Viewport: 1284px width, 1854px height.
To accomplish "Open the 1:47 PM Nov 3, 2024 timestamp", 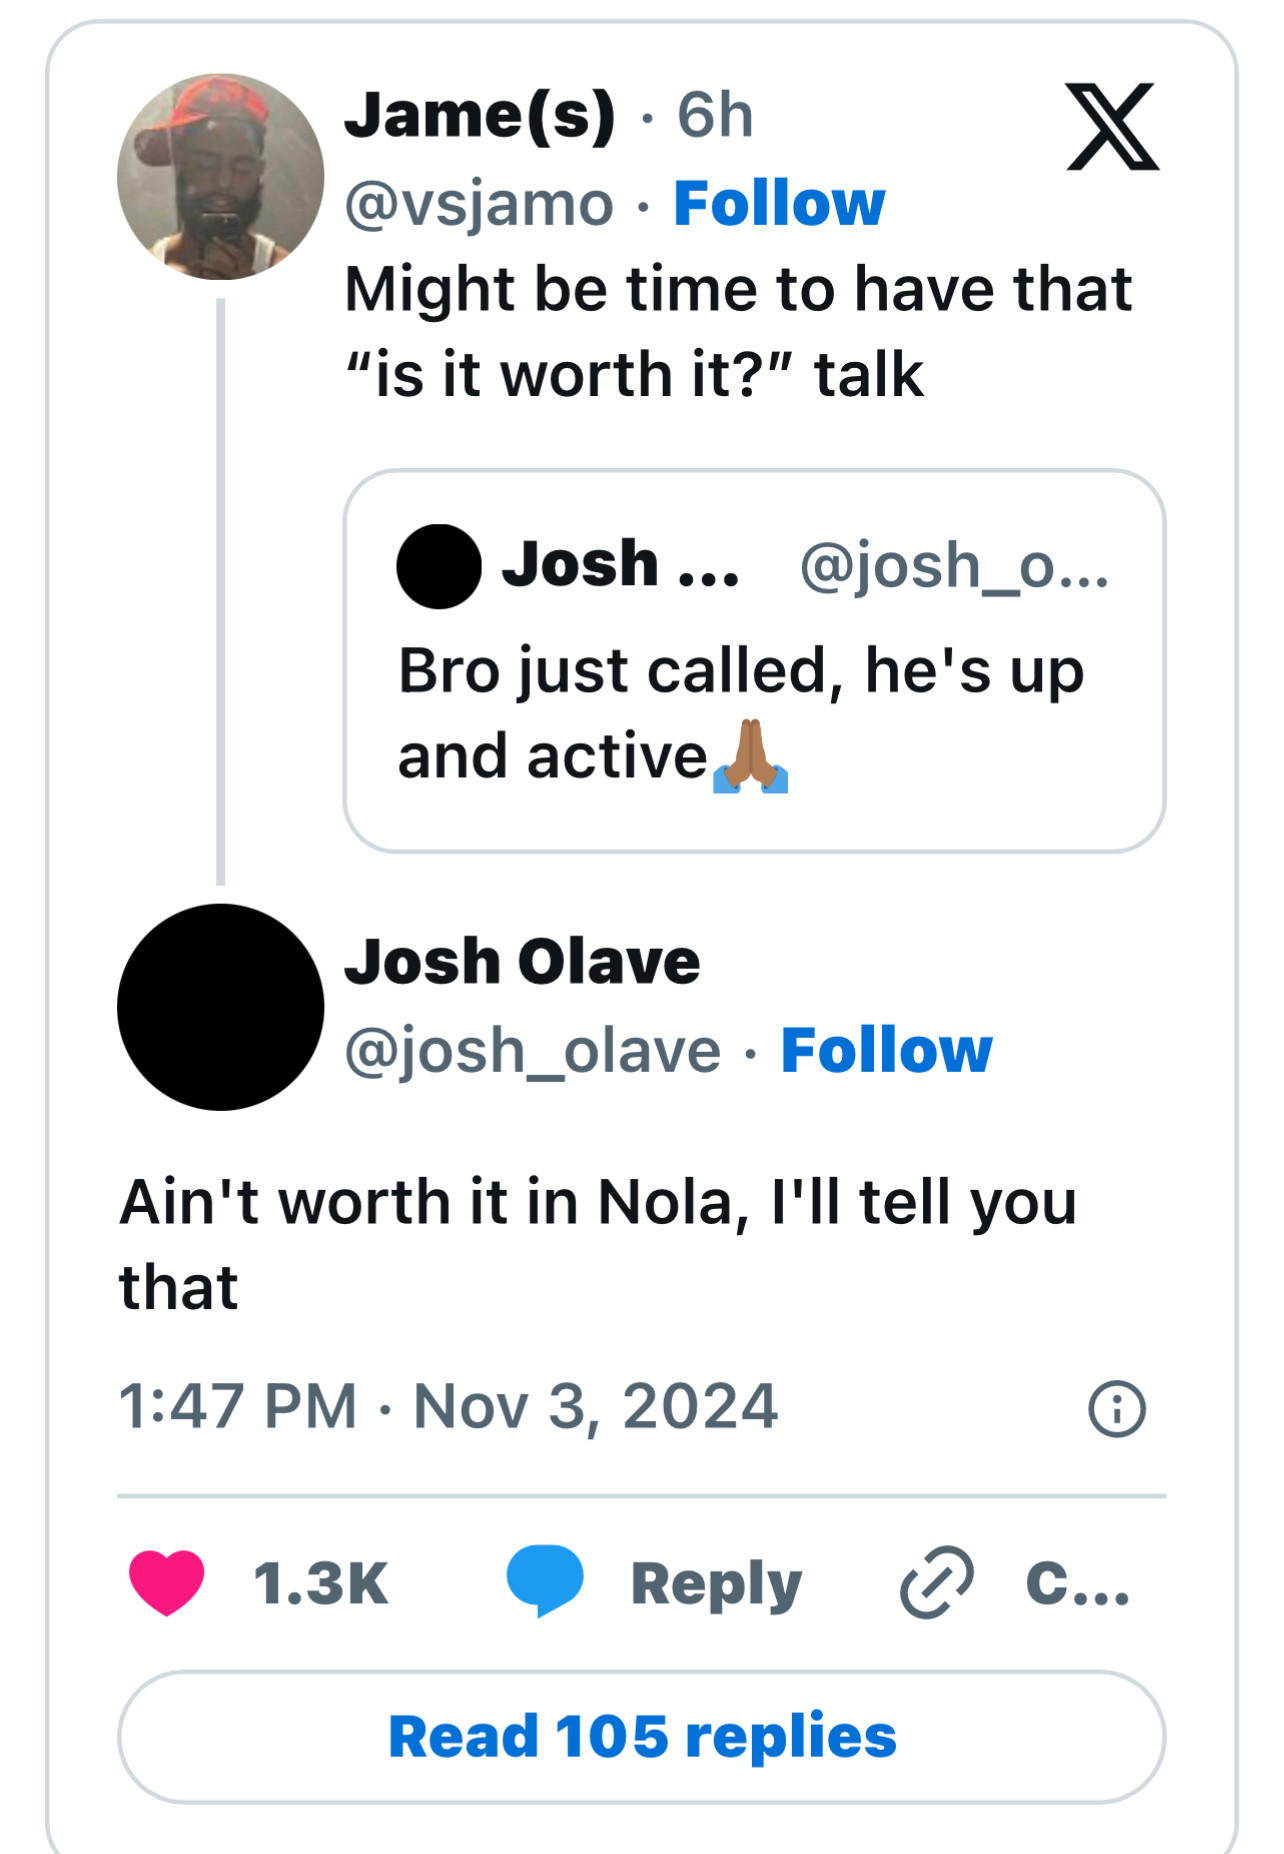I will [448, 1406].
